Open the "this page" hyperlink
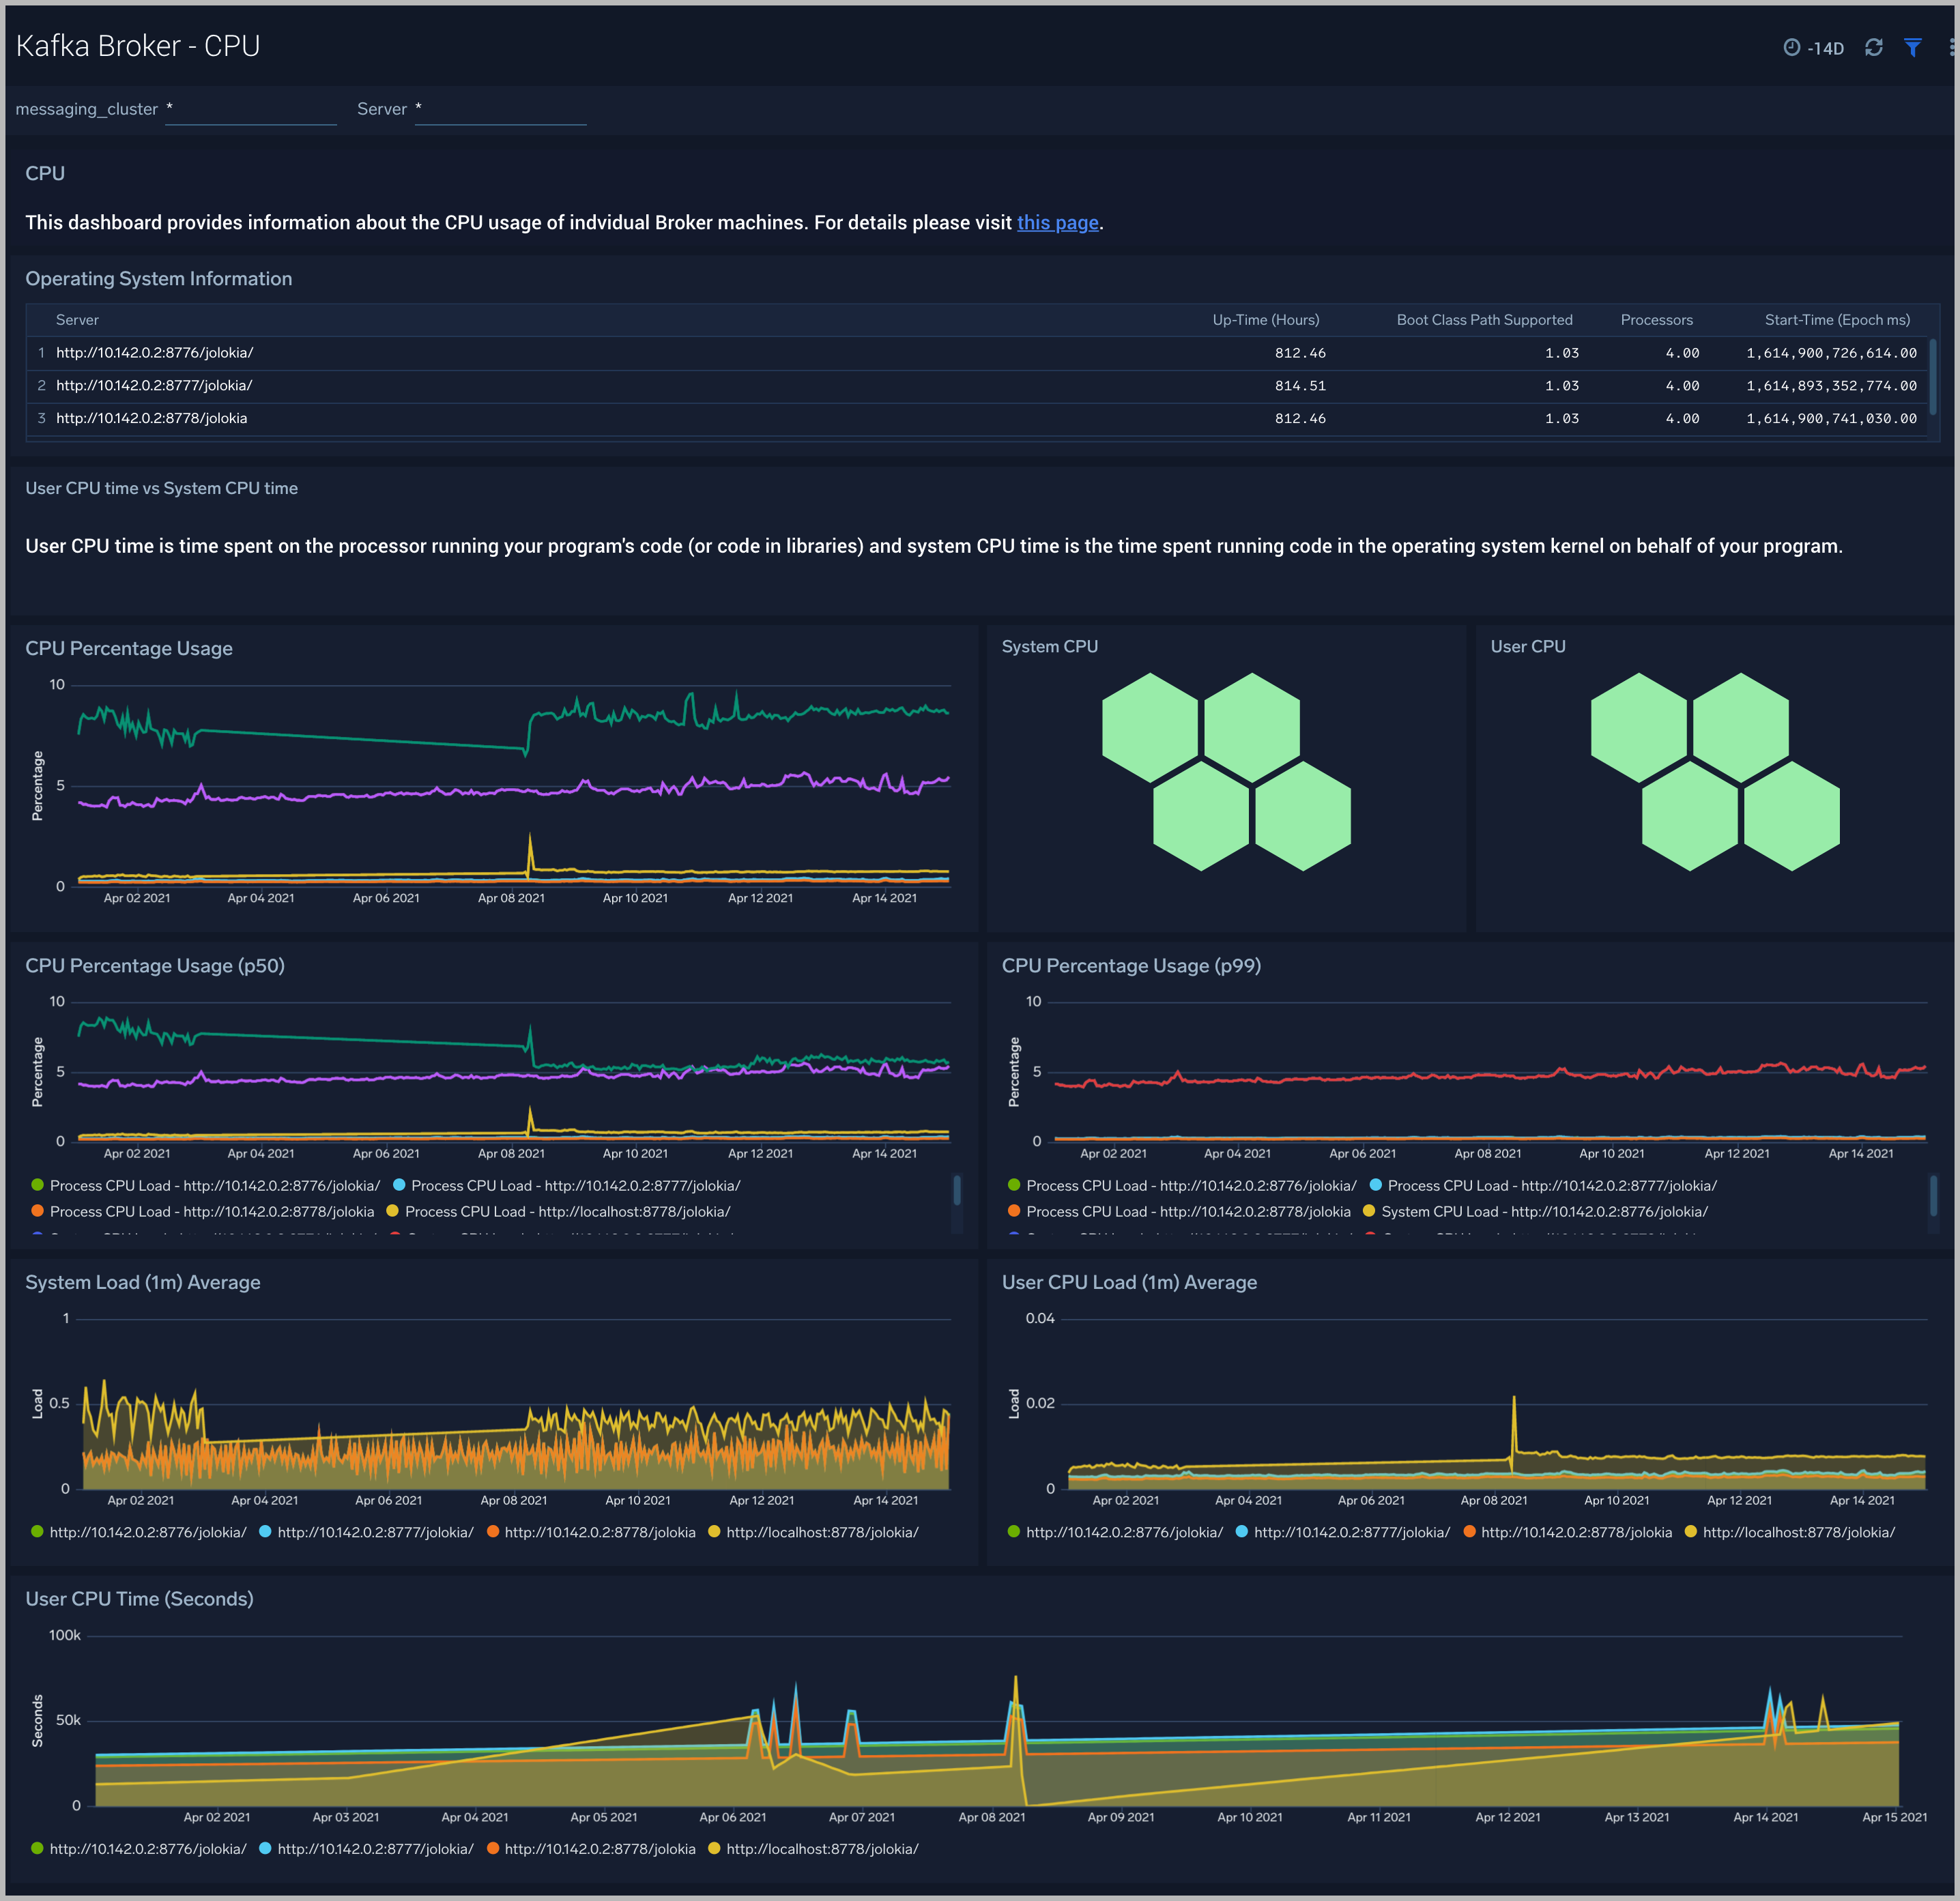 pyautogui.click(x=1057, y=222)
